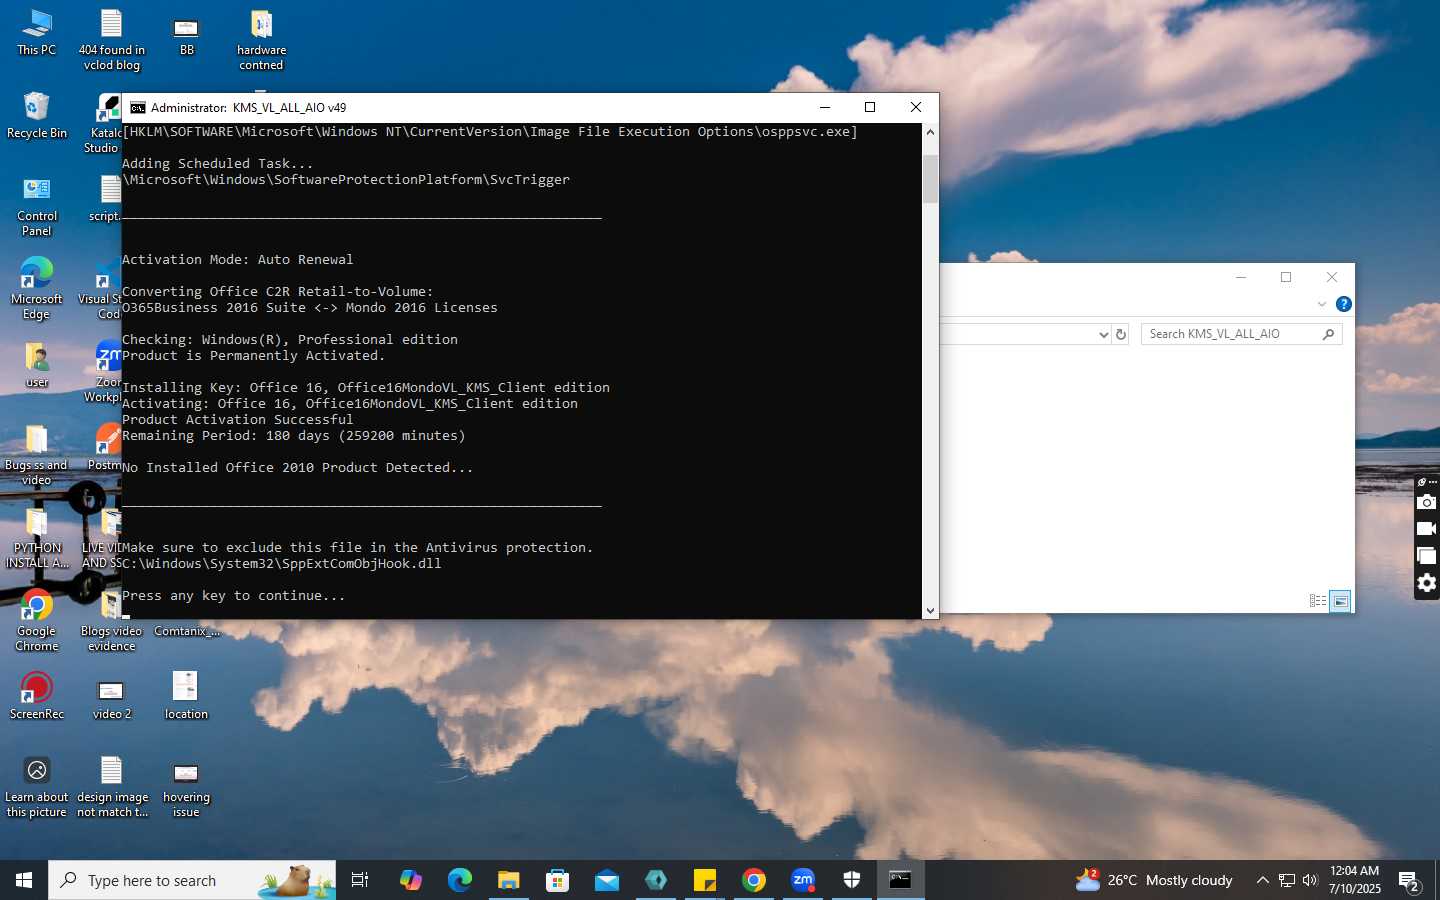Viewport: 1440px width, 900px height.
Task: Take a screenshot with ScreenRec camera icon
Action: tap(1427, 502)
